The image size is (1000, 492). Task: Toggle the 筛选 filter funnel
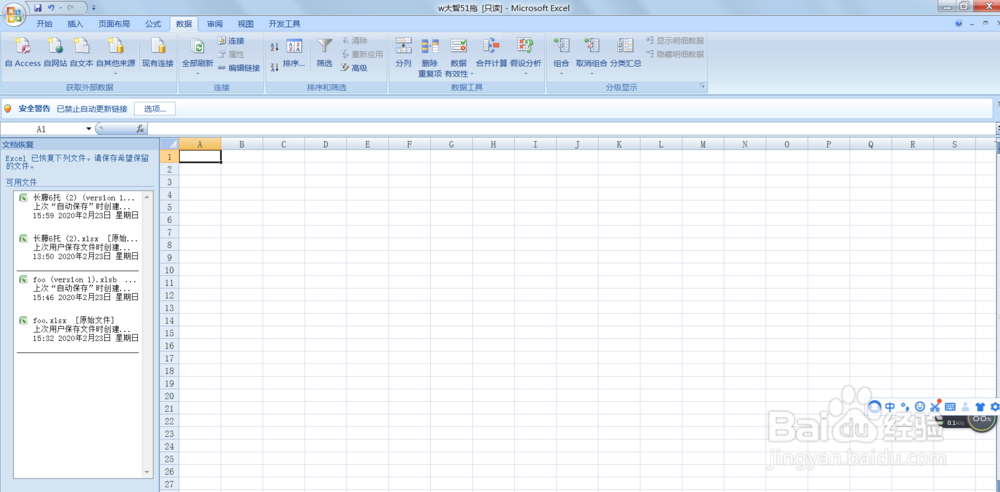pyautogui.click(x=325, y=53)
